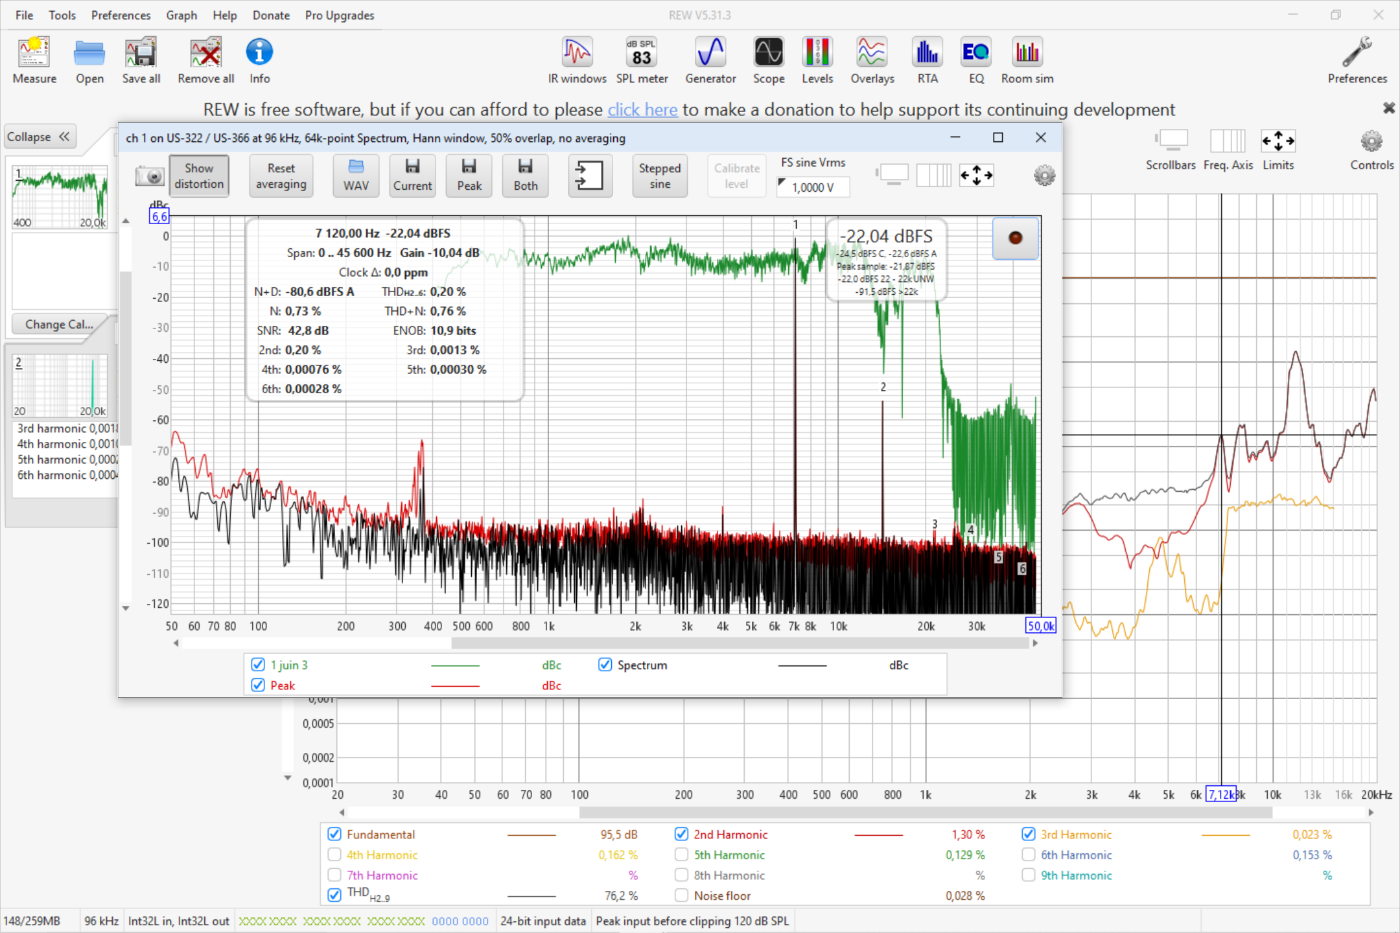The height and width of the screenshot is (933, 1400).
Task: Save the Current RTA trace
Action: coord(412,176)
